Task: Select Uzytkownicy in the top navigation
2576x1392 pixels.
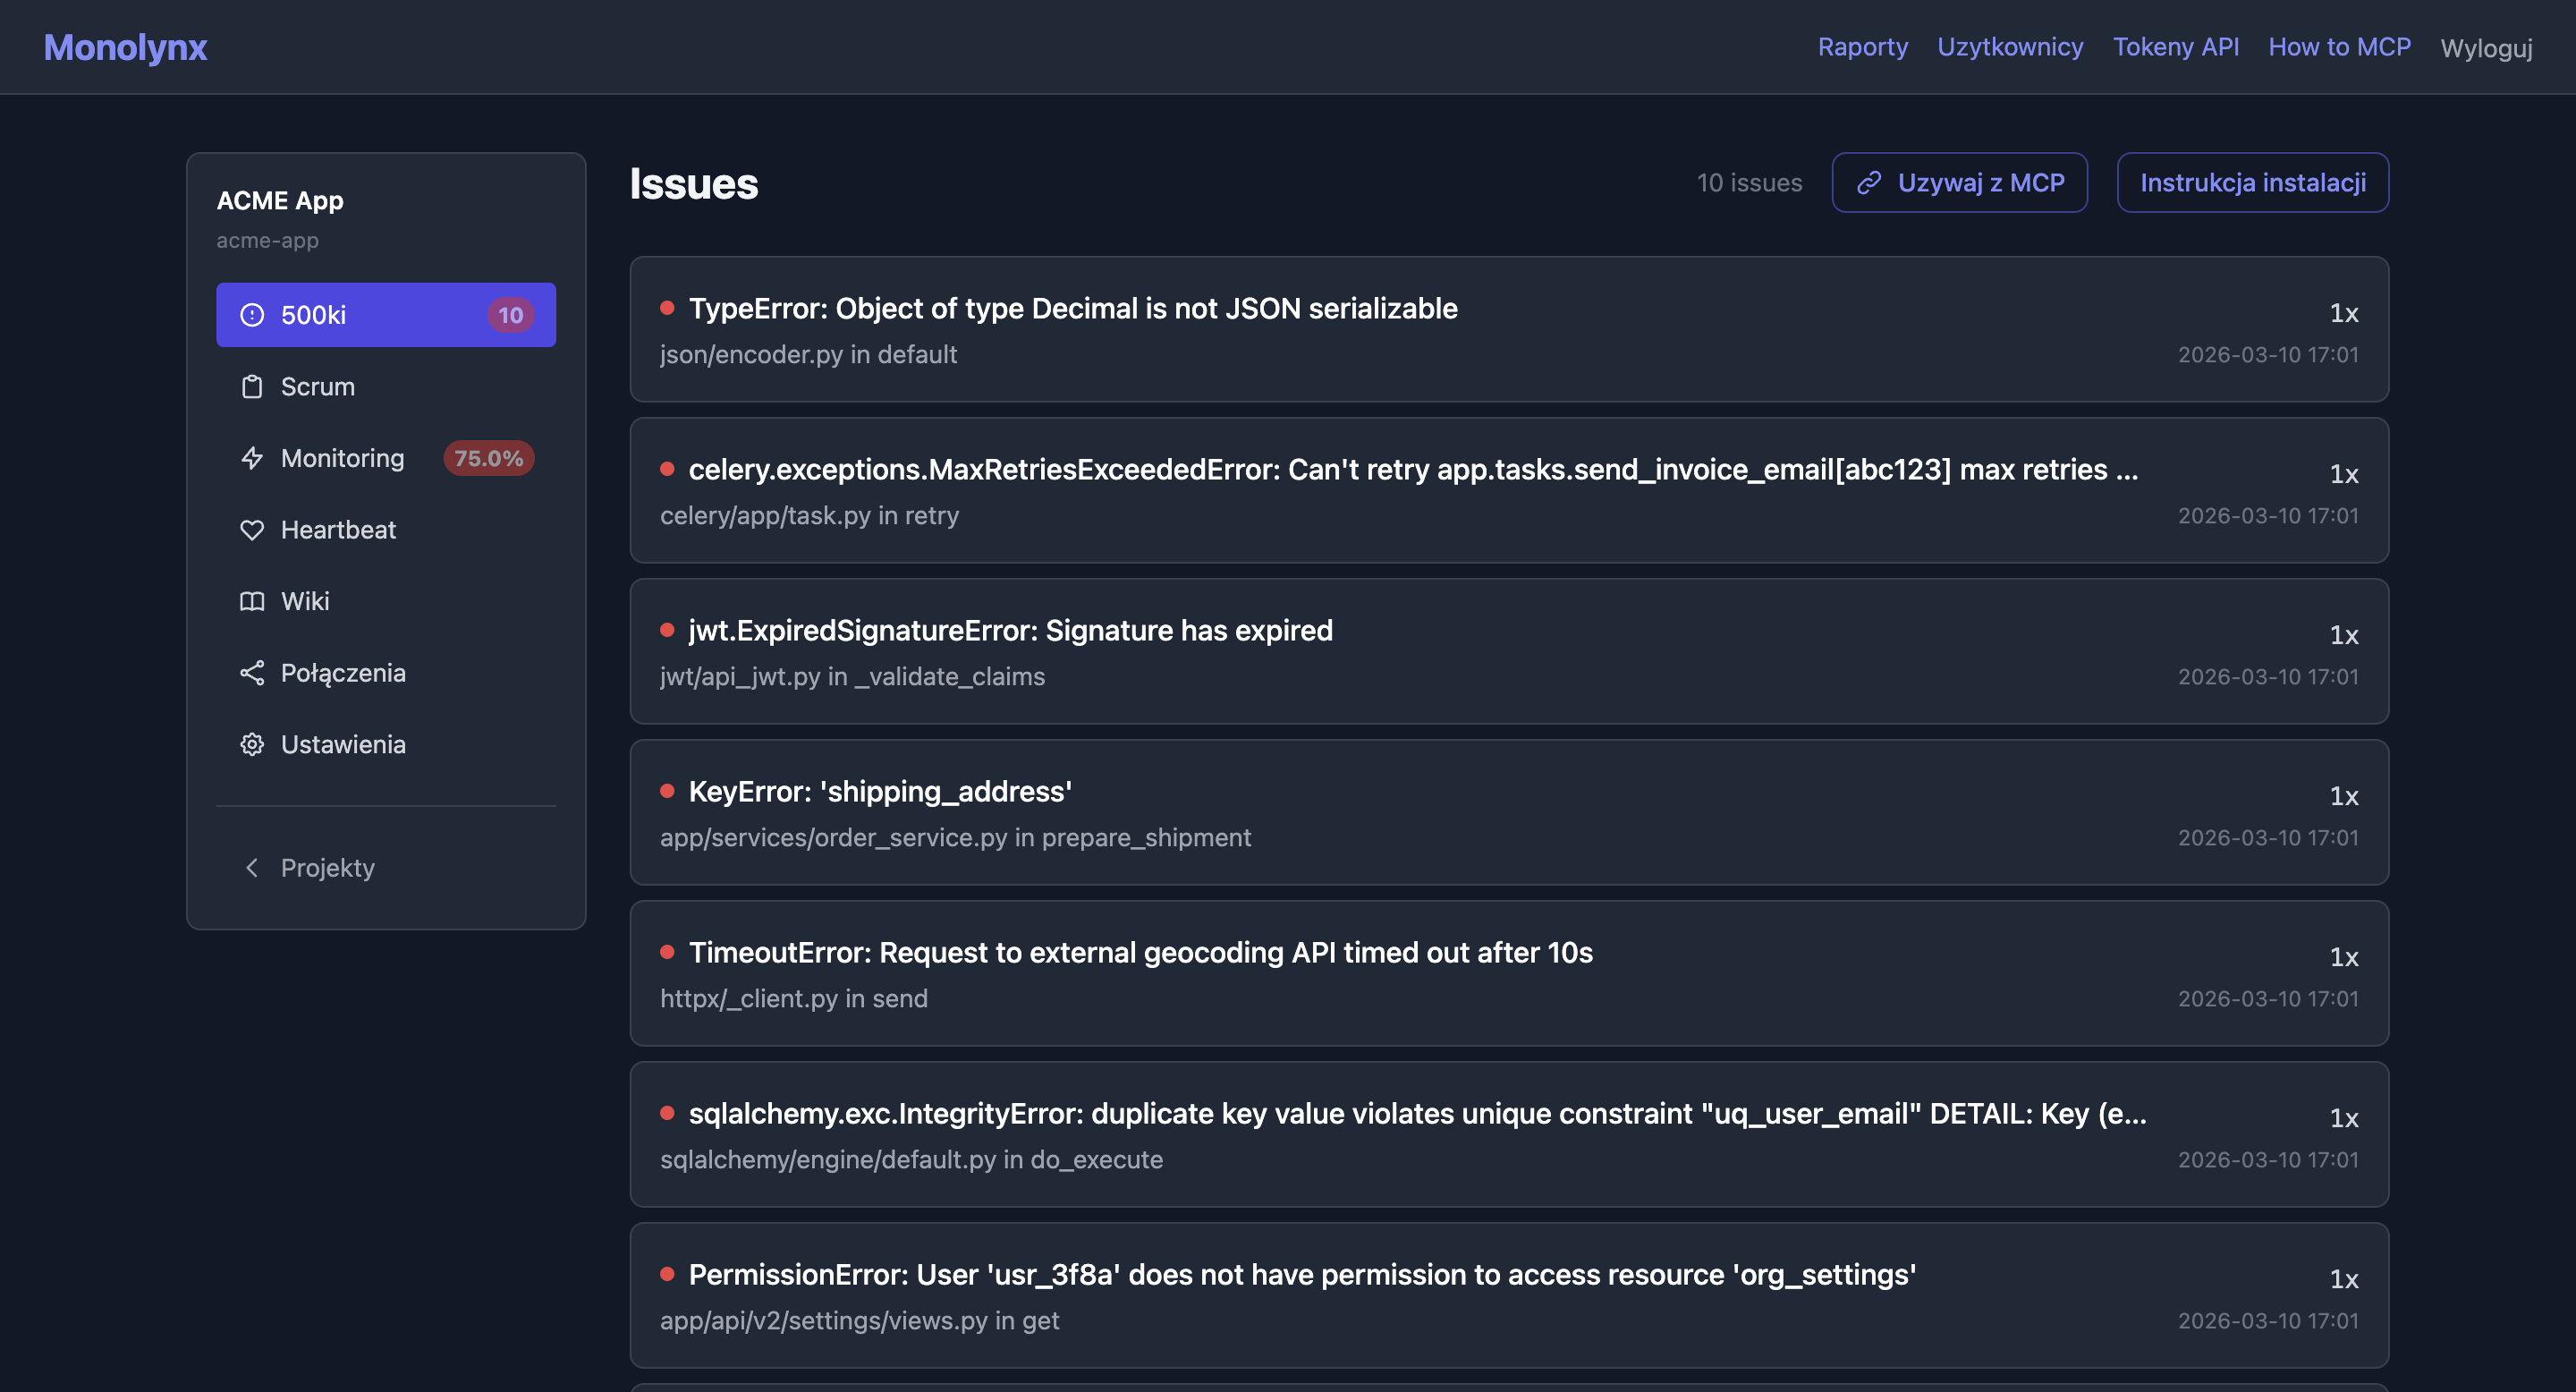Action: point(2010,46)
